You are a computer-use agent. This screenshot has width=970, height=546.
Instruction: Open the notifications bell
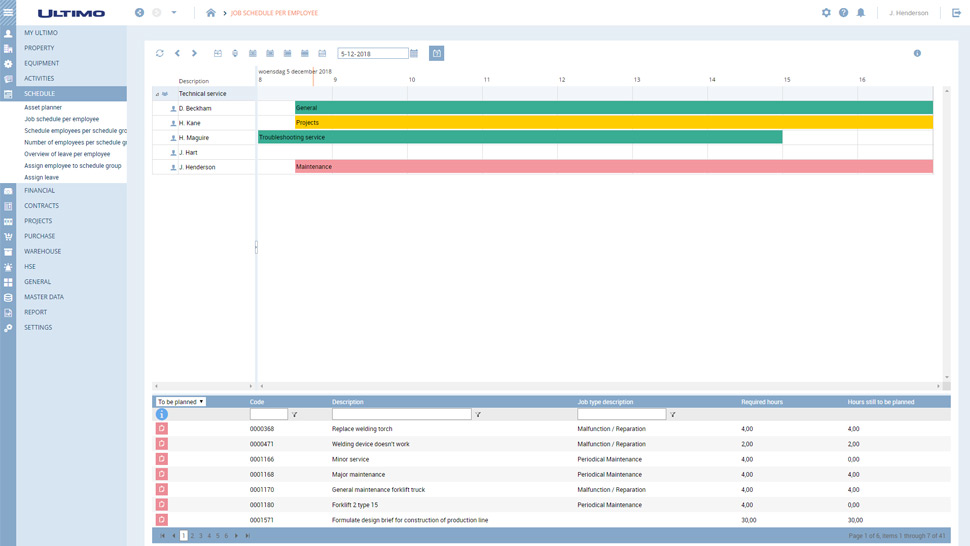860,13
